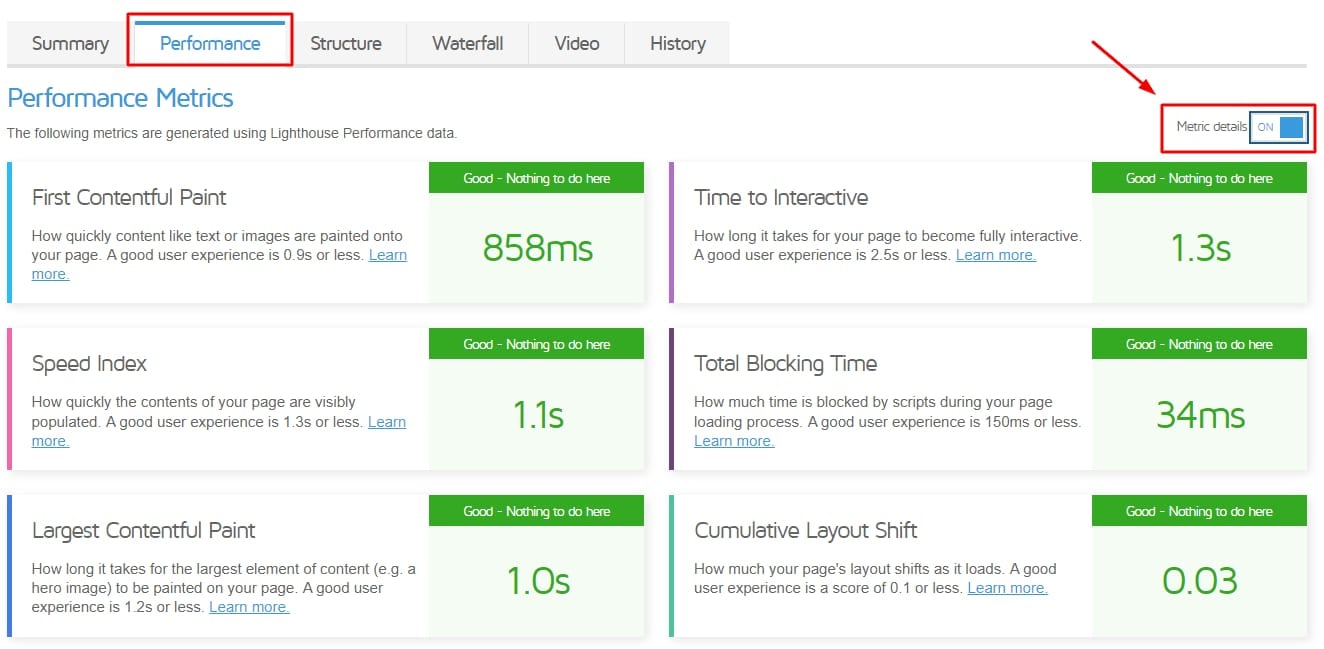Select the Performance tab
The image size is (1324, 649).
(x=210, y=44)
